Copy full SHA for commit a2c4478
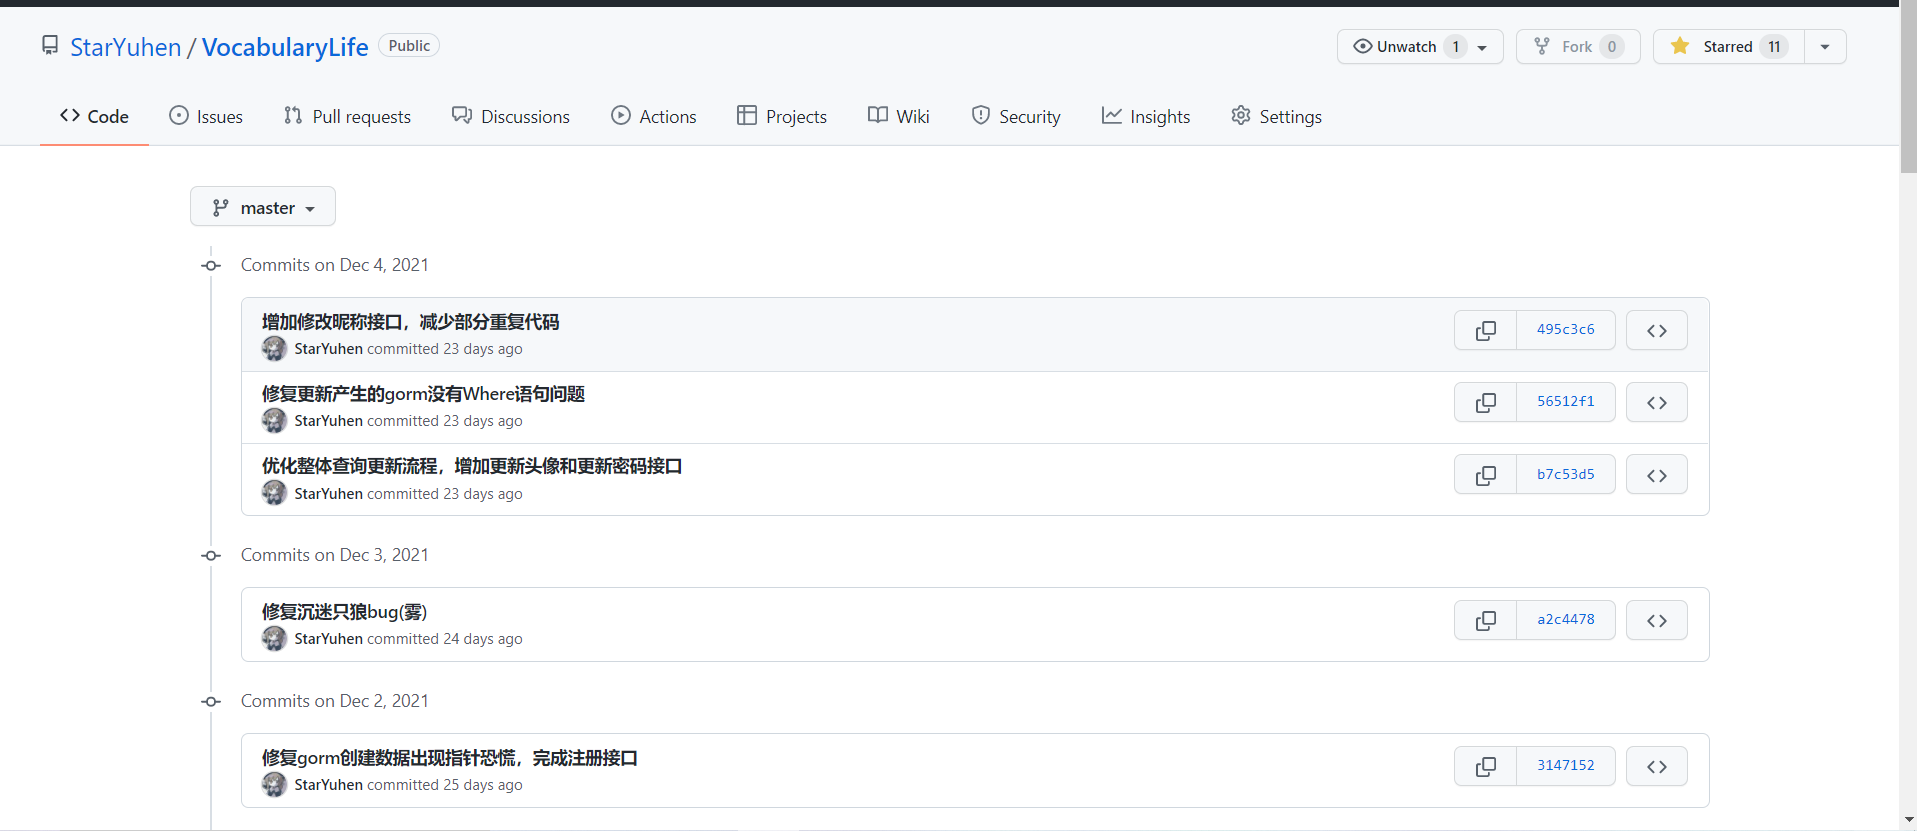Viewport: 1917px width, 831px height. coord(1485,620)
